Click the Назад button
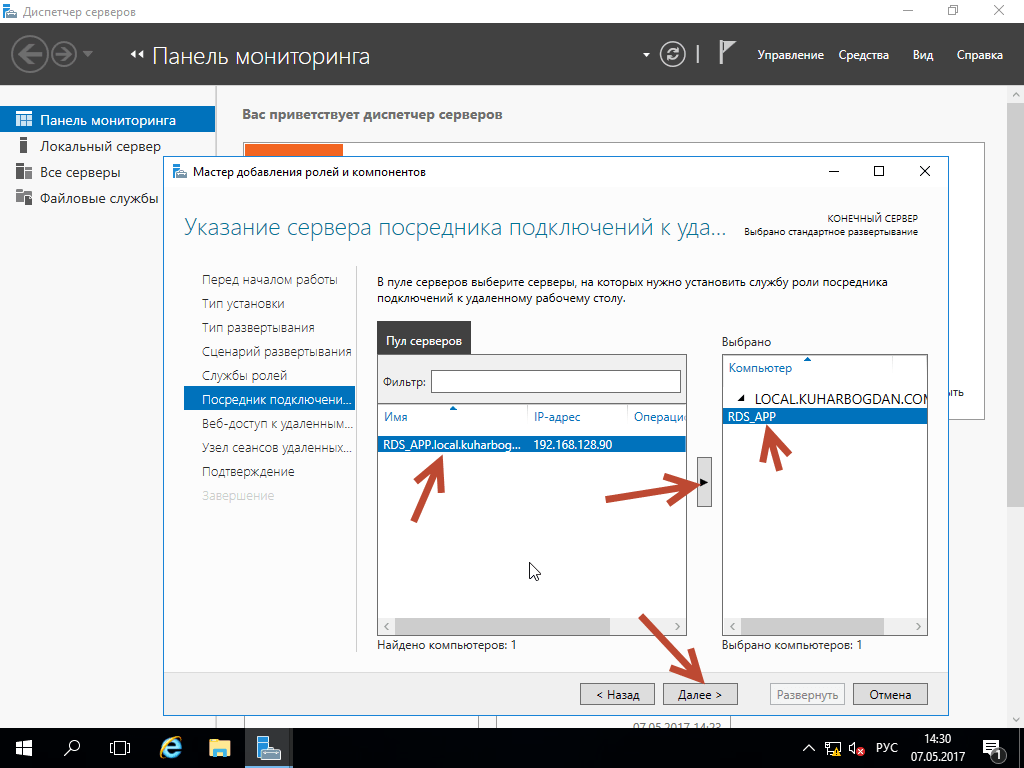 [617, 694]
